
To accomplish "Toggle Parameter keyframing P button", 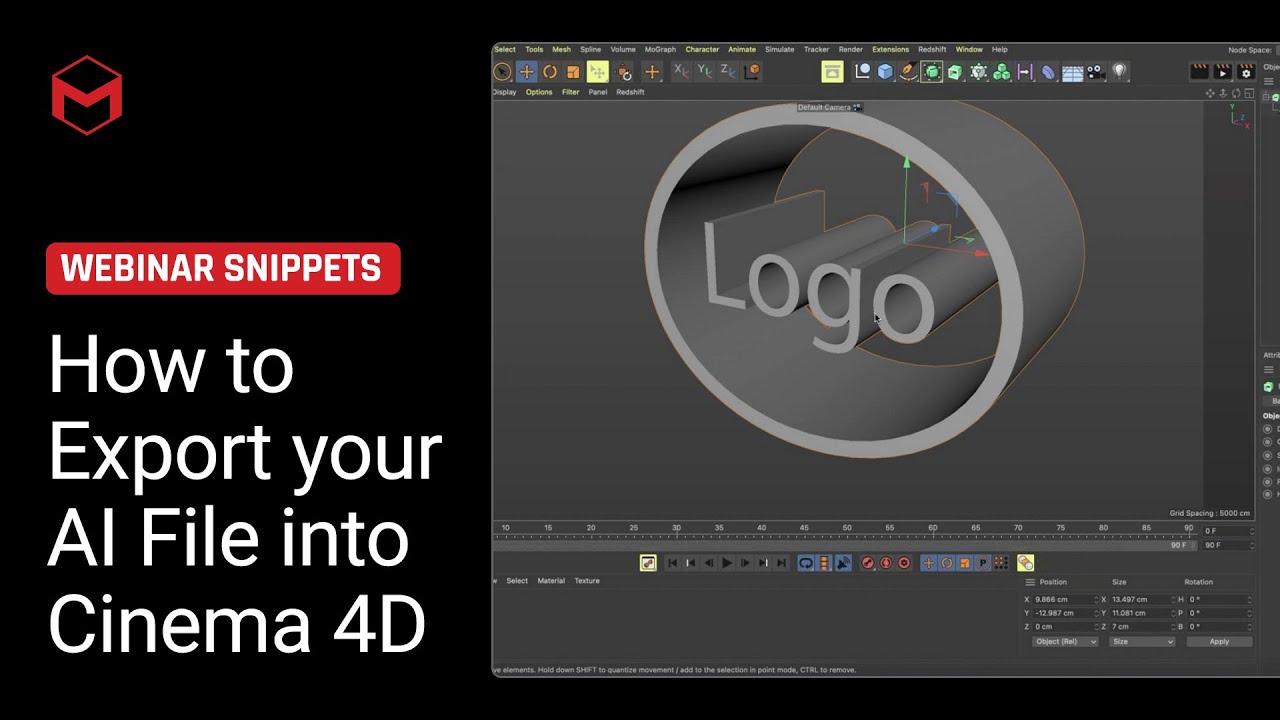I will (983, 563).
